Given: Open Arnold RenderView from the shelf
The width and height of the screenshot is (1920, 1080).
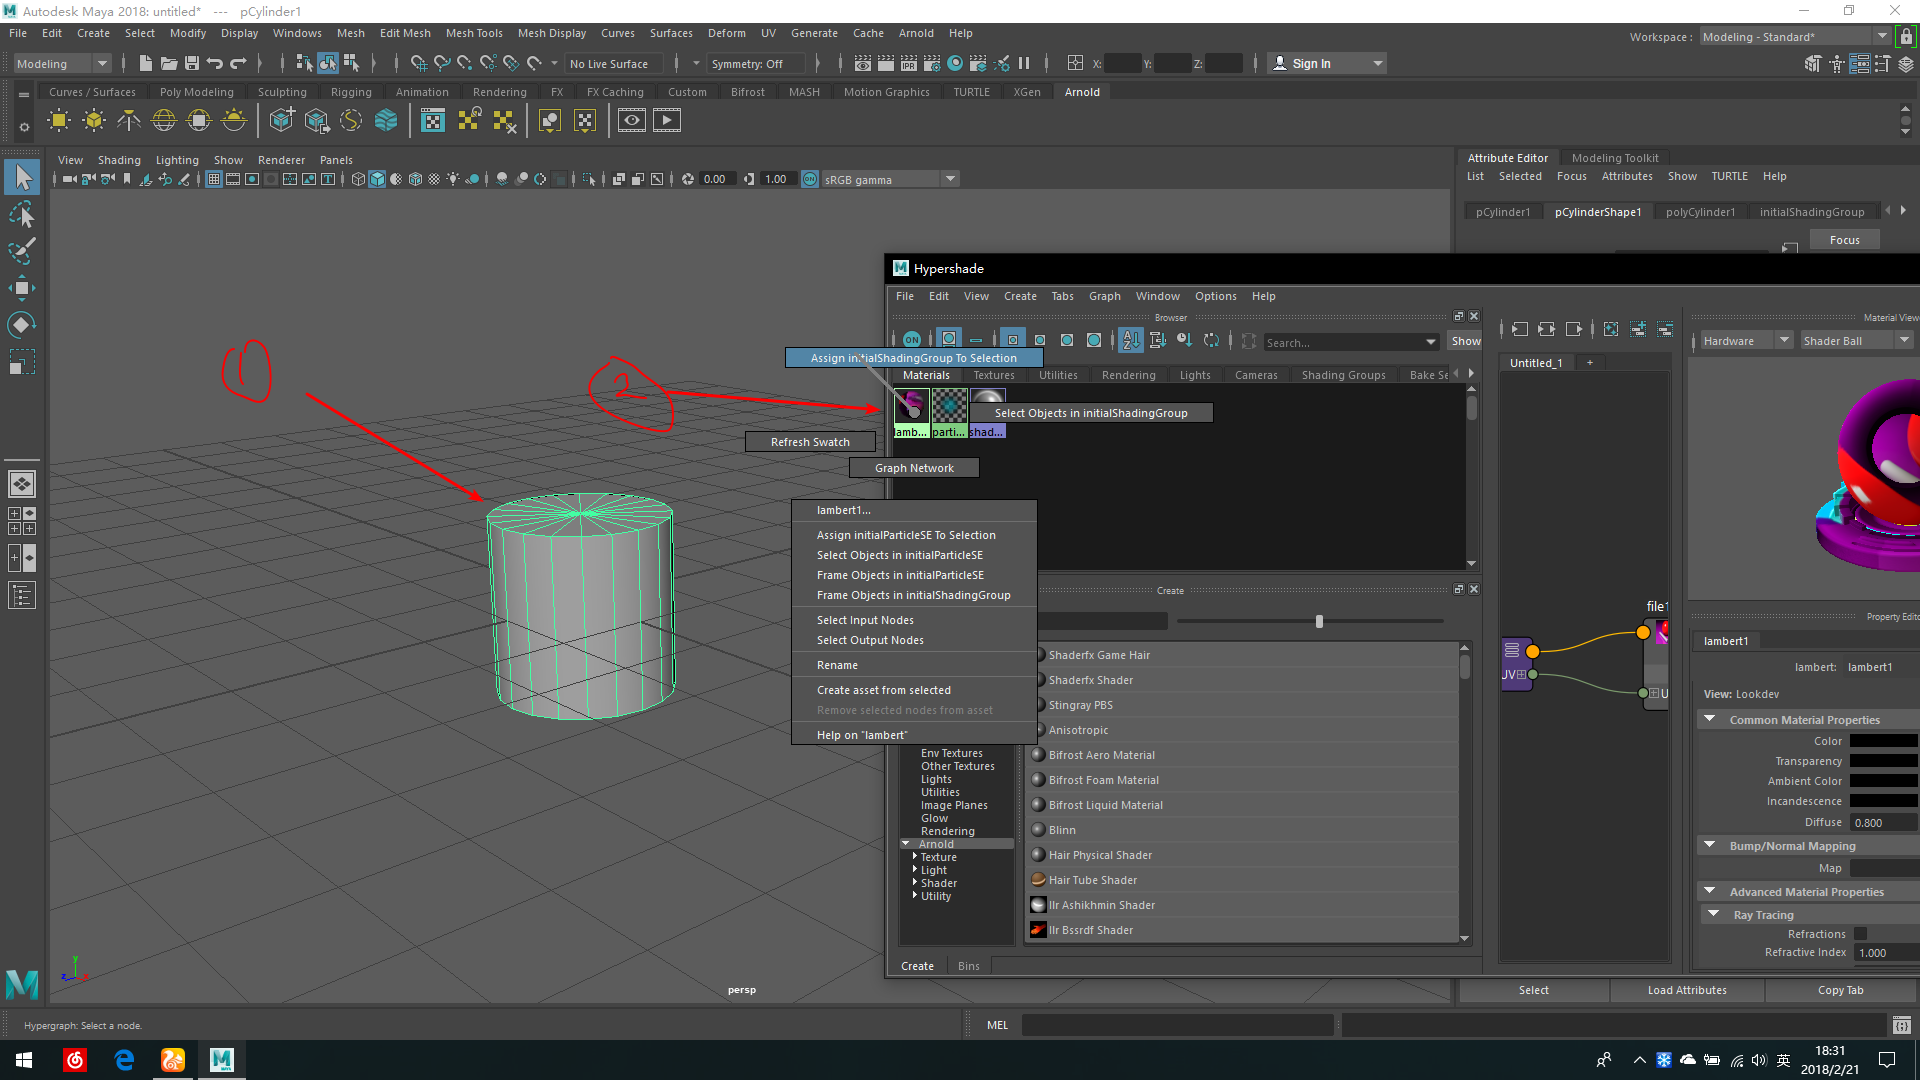Looking at the screenshot, I should point(631,120).
